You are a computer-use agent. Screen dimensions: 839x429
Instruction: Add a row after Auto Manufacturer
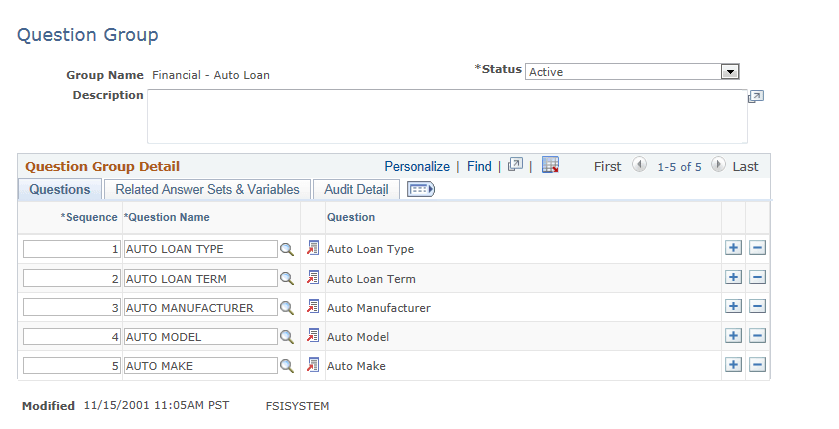click(733, 306)
